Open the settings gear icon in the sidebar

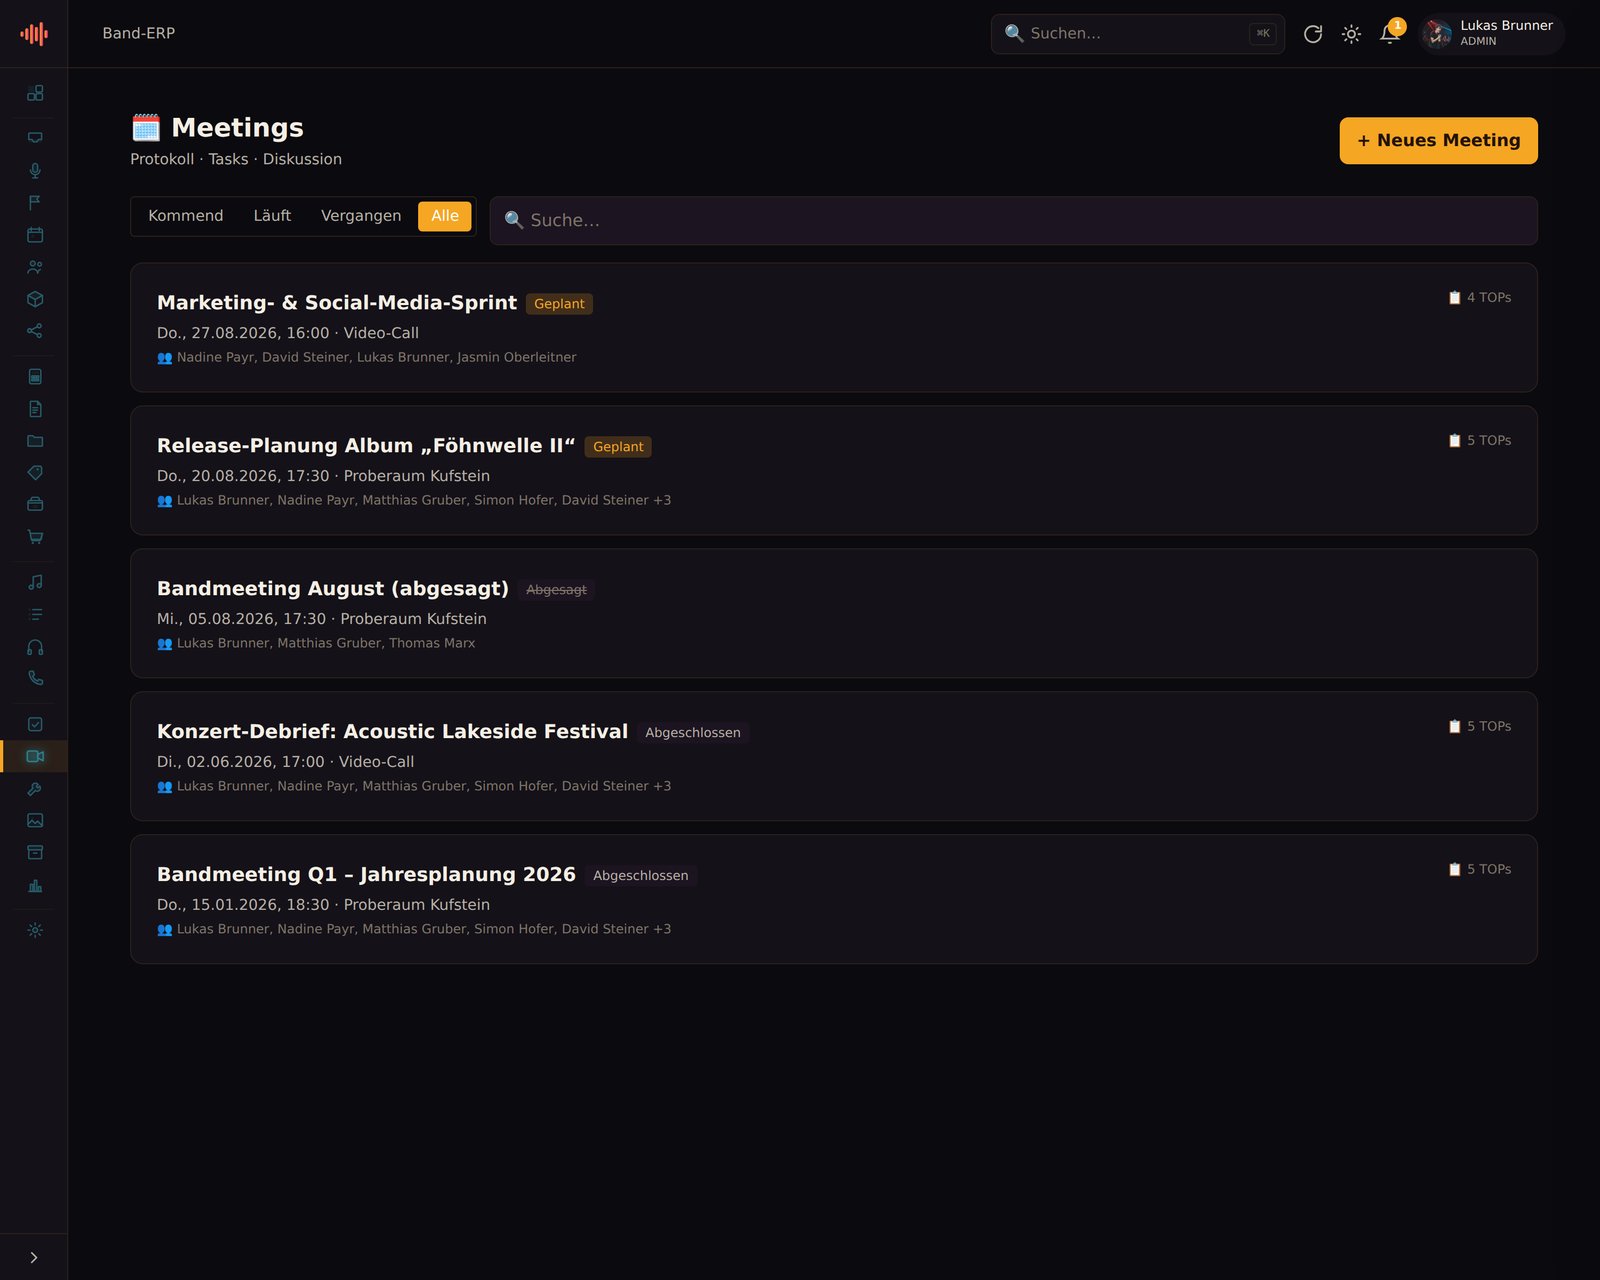click(35, 930)
